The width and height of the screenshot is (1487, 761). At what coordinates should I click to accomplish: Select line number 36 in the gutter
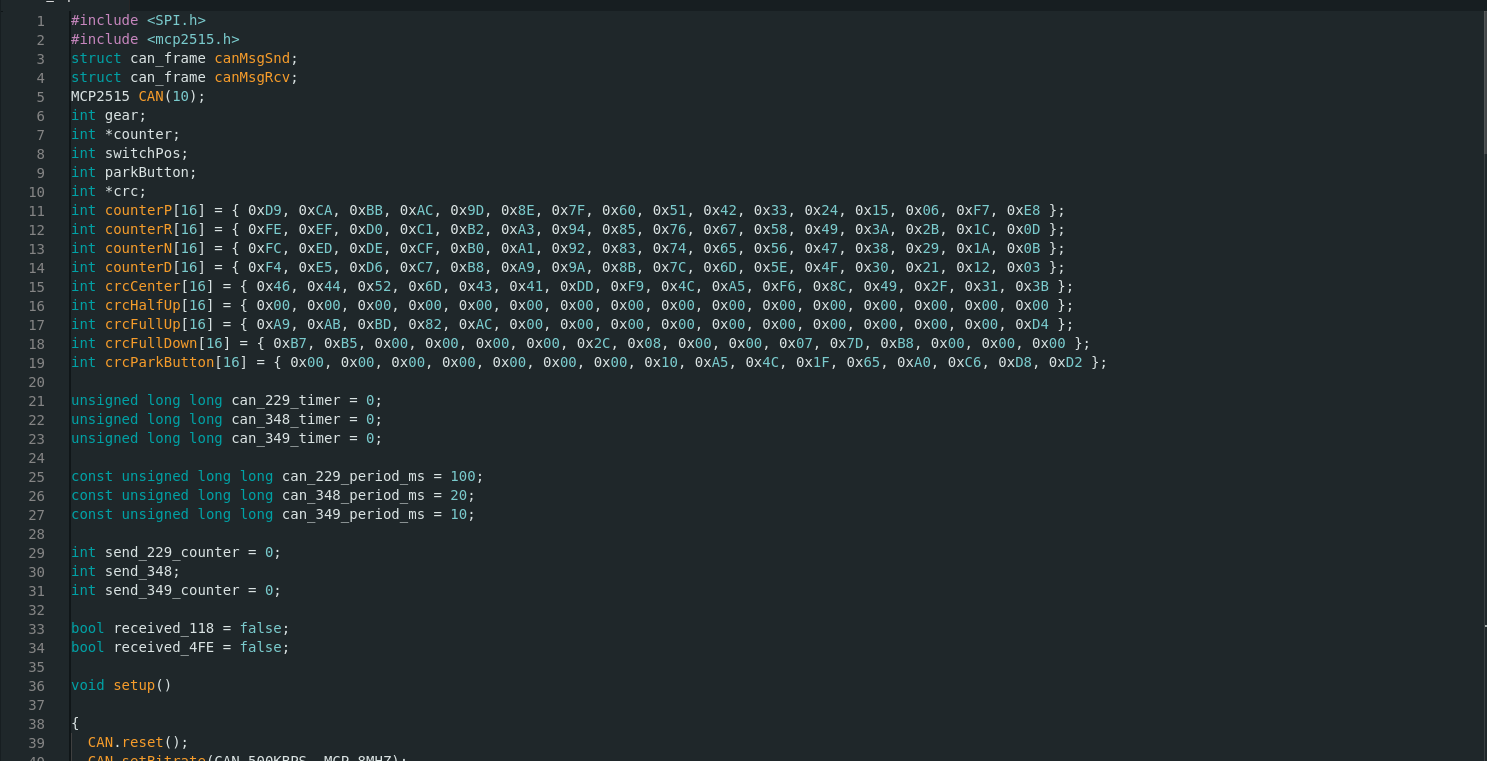coord(37,686)
